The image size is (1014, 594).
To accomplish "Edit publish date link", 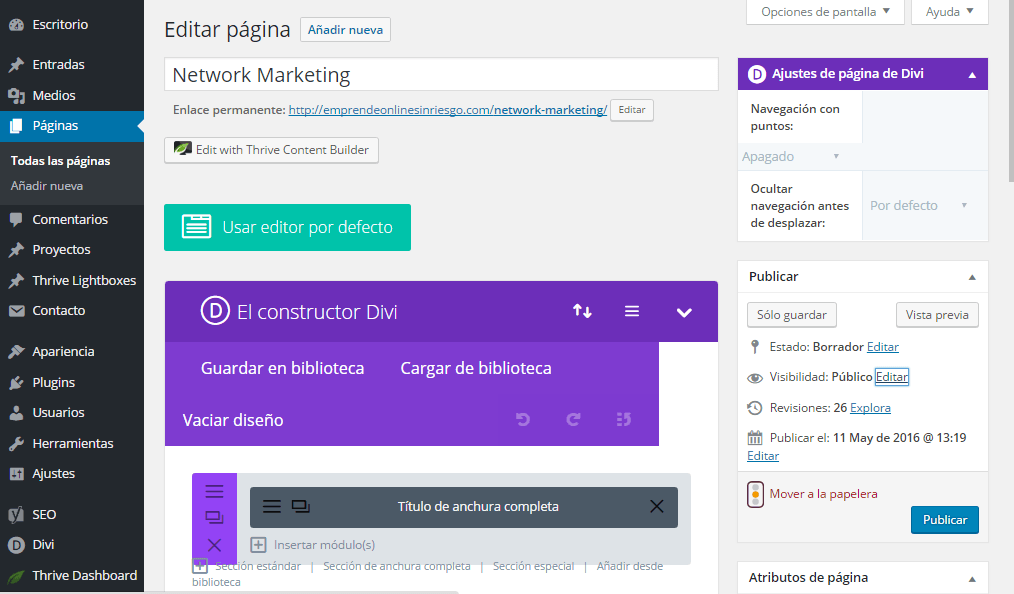I will point(763,456).
